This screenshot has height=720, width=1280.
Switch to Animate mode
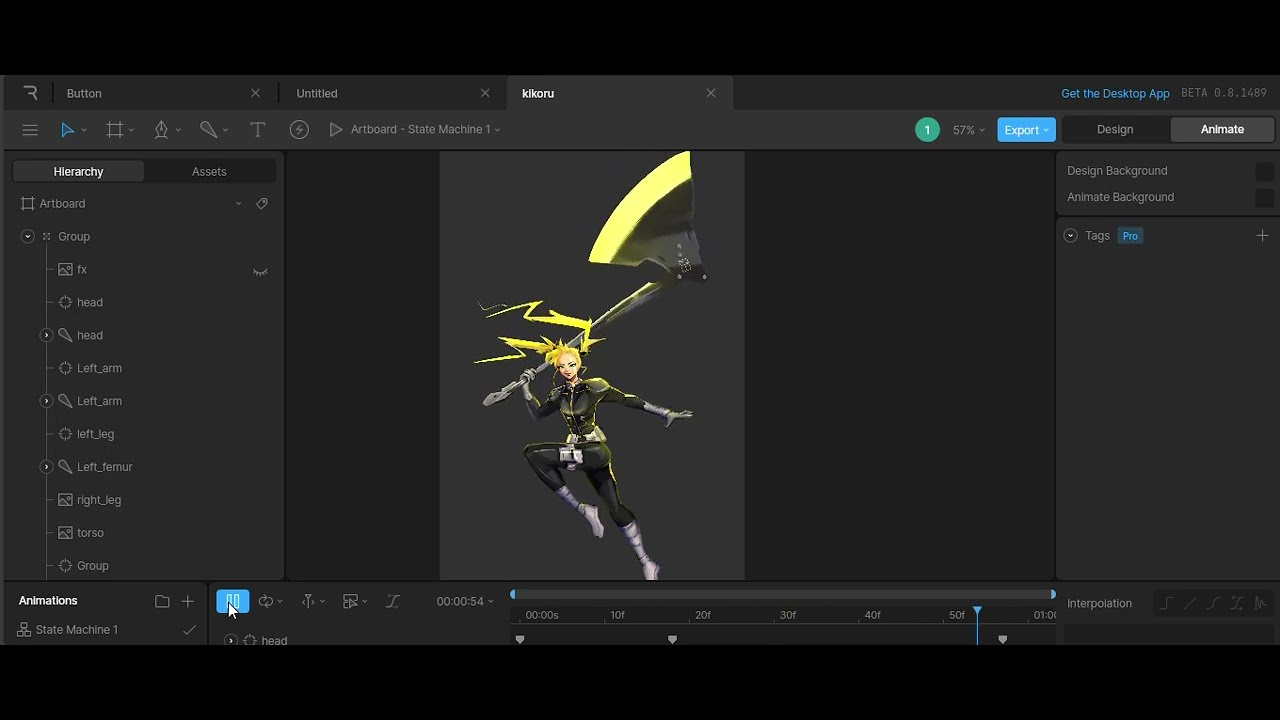click(x=1222, y=130)
